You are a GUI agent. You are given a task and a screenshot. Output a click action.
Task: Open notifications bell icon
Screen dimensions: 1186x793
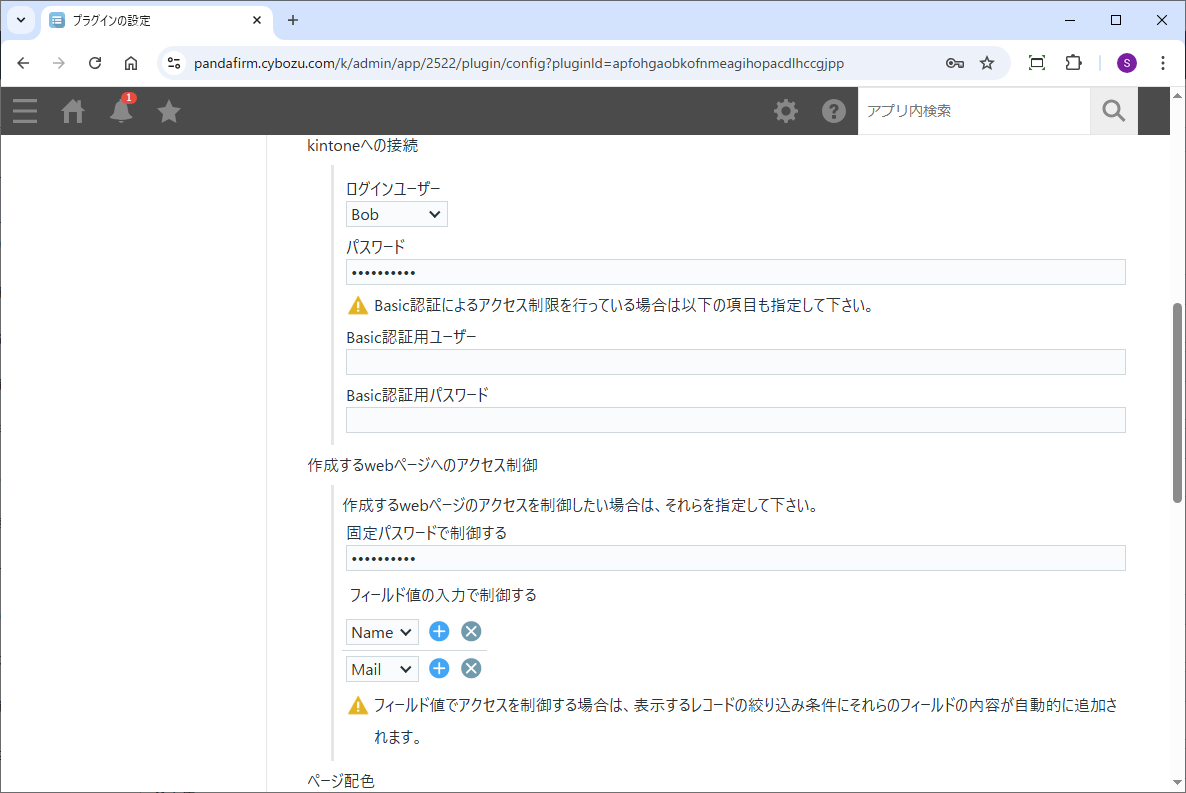tap(121, 111)
